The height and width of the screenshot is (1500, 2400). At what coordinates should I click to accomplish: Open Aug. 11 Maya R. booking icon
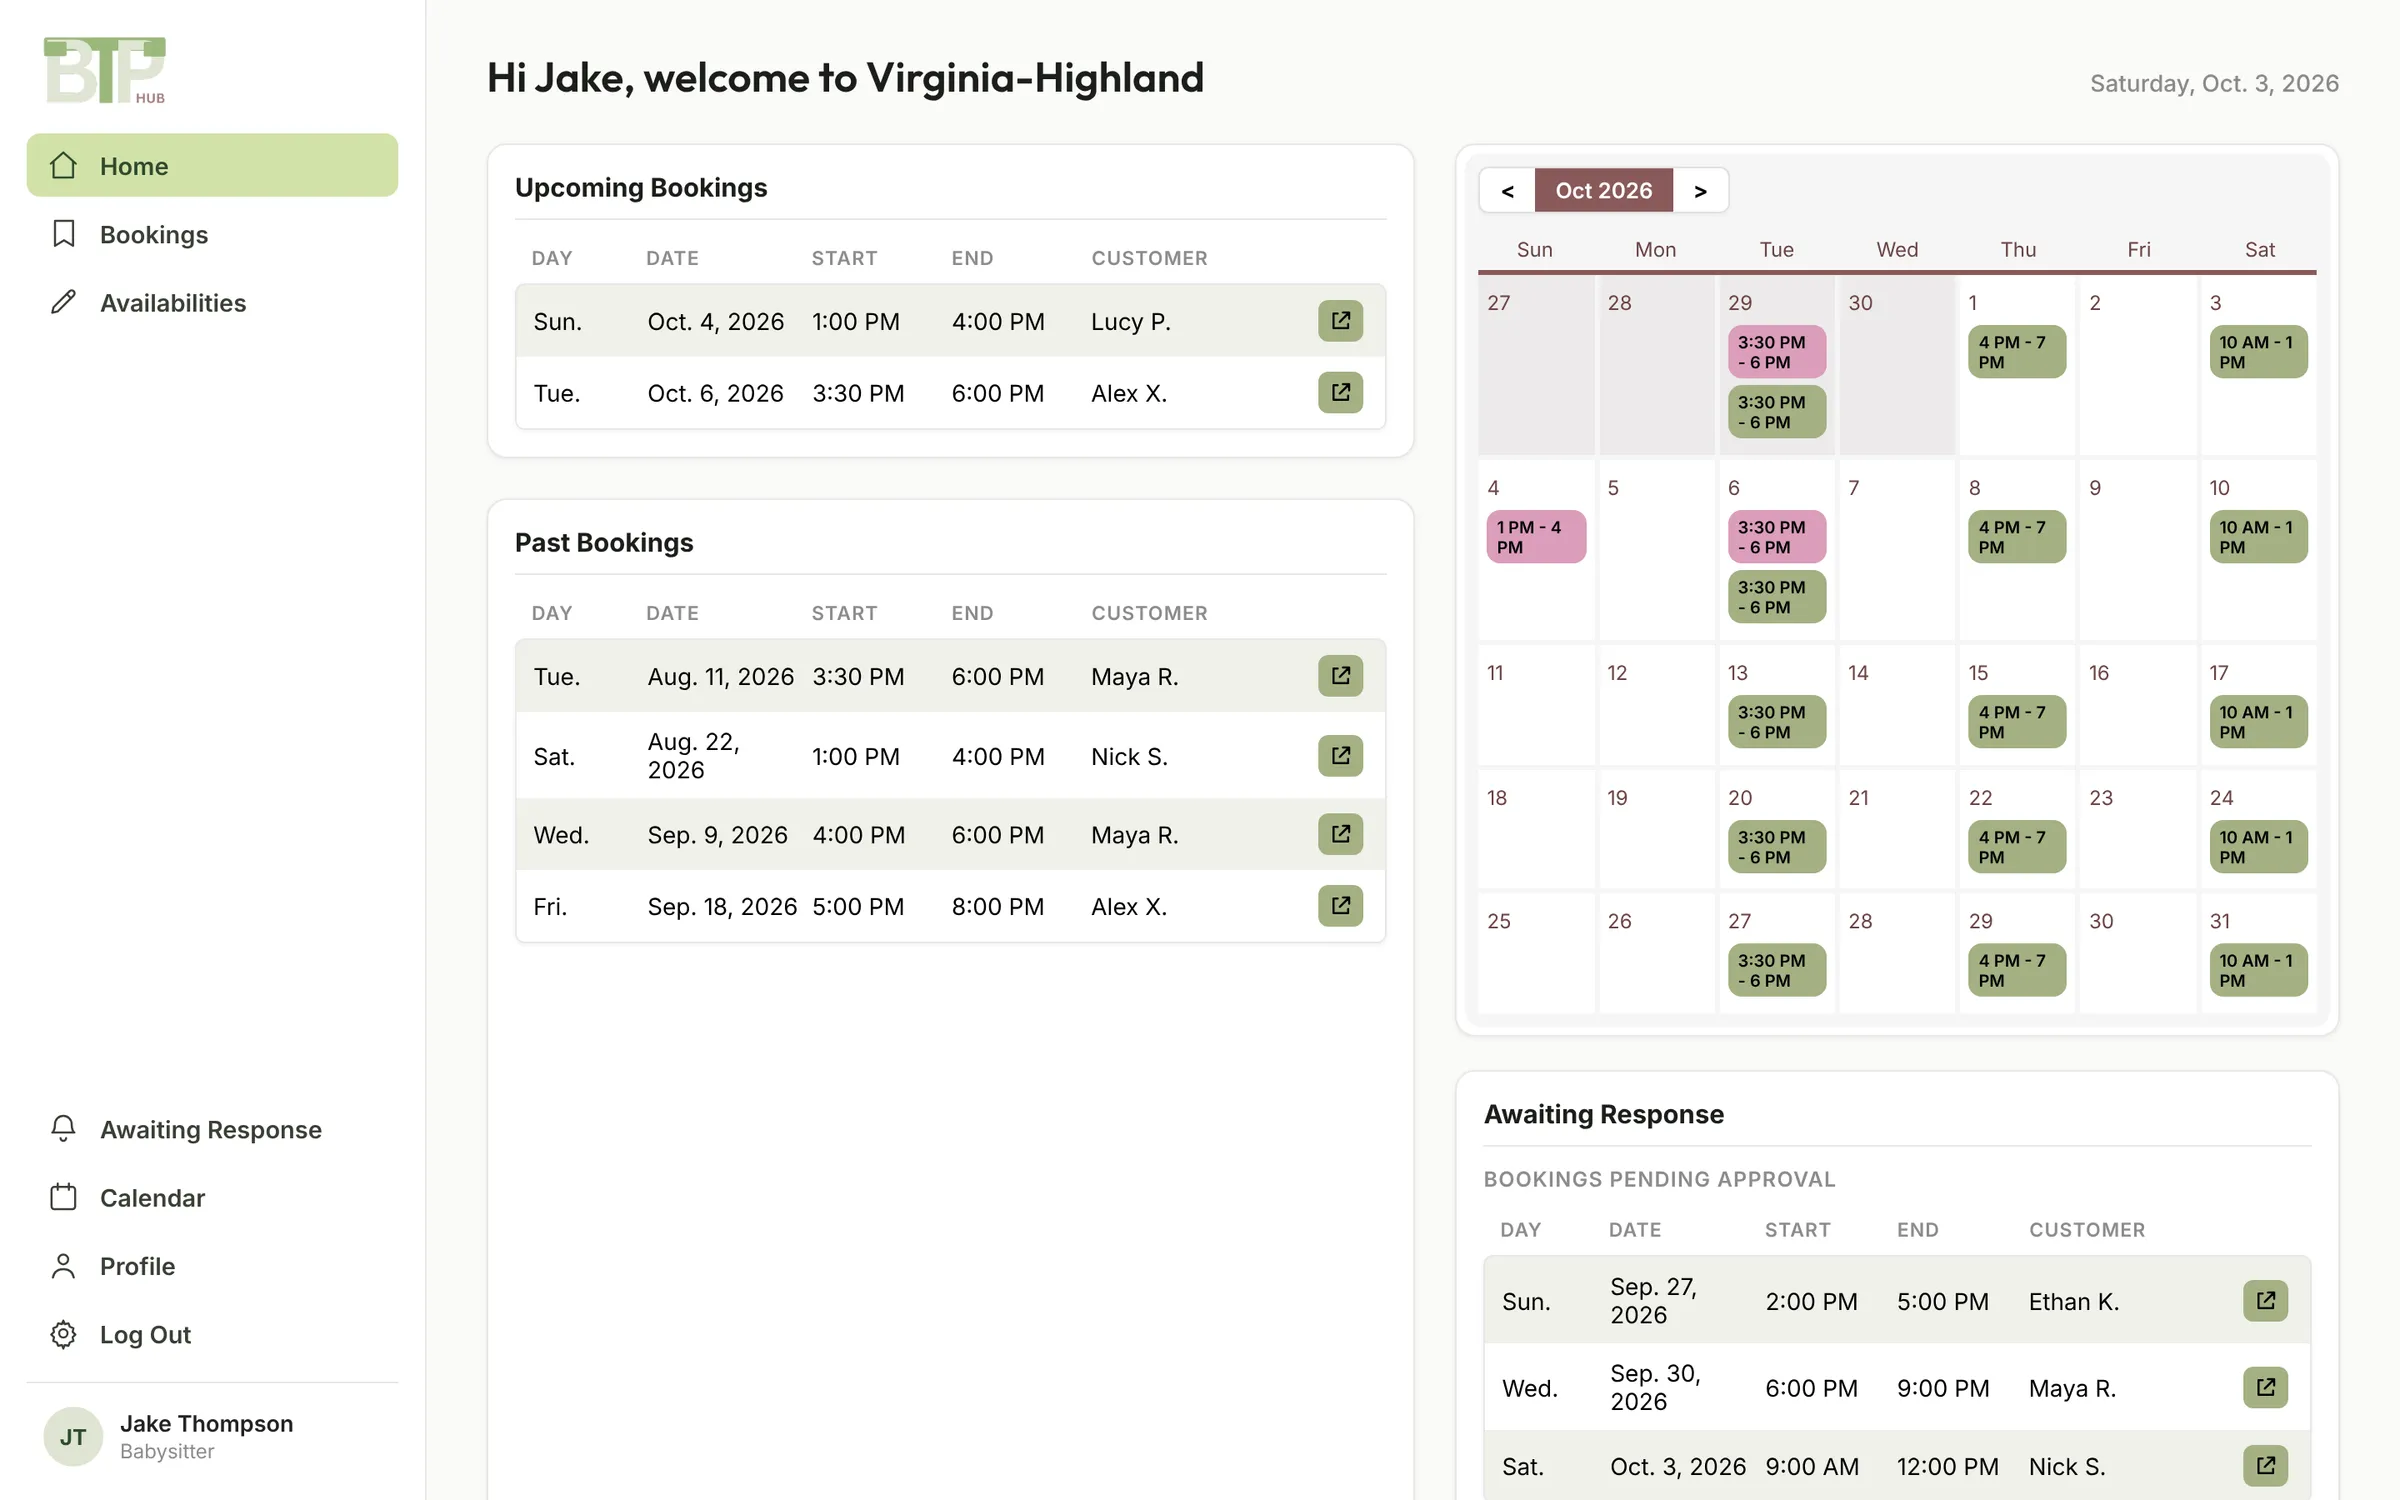click(1340, 676)
